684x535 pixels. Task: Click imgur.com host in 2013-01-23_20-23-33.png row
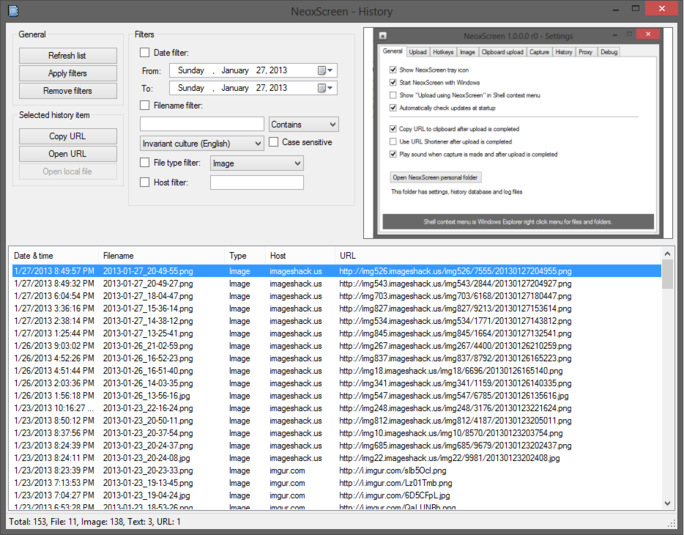(287, 471)
